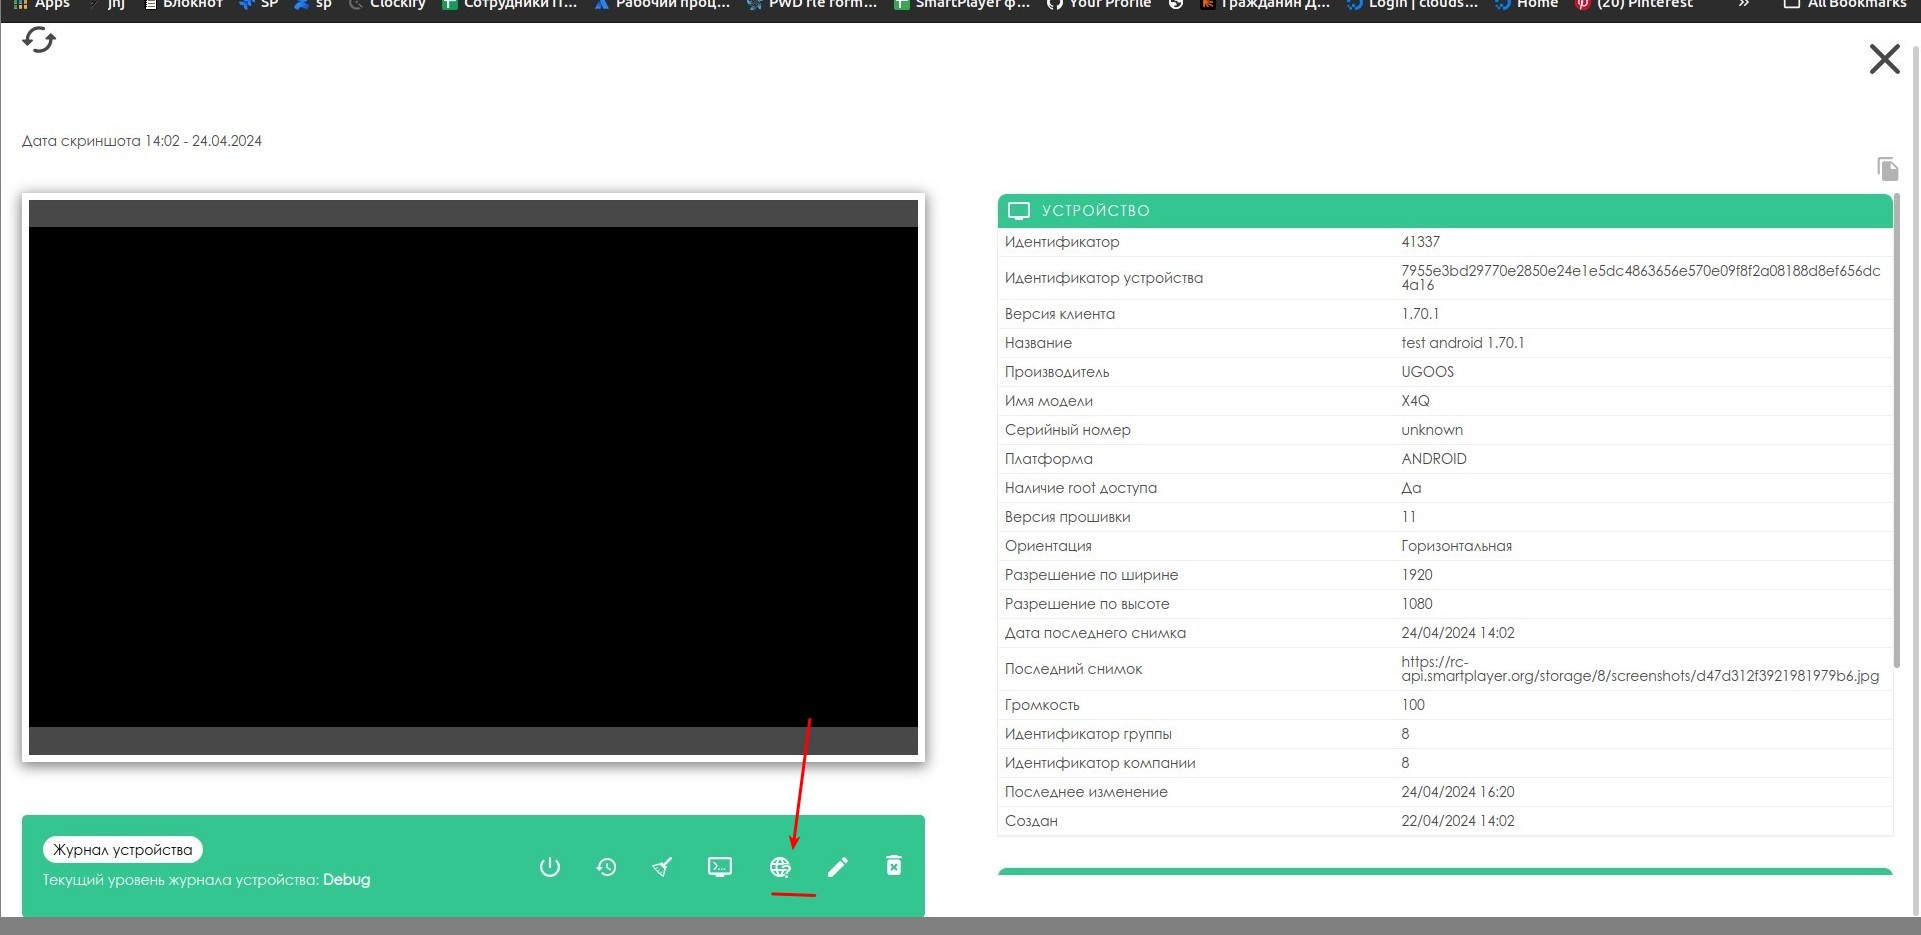This screenshot has height=935, width=1921.
Task: Click the created date 22/04/2024 14:02
Action: tap(1458, 821)
